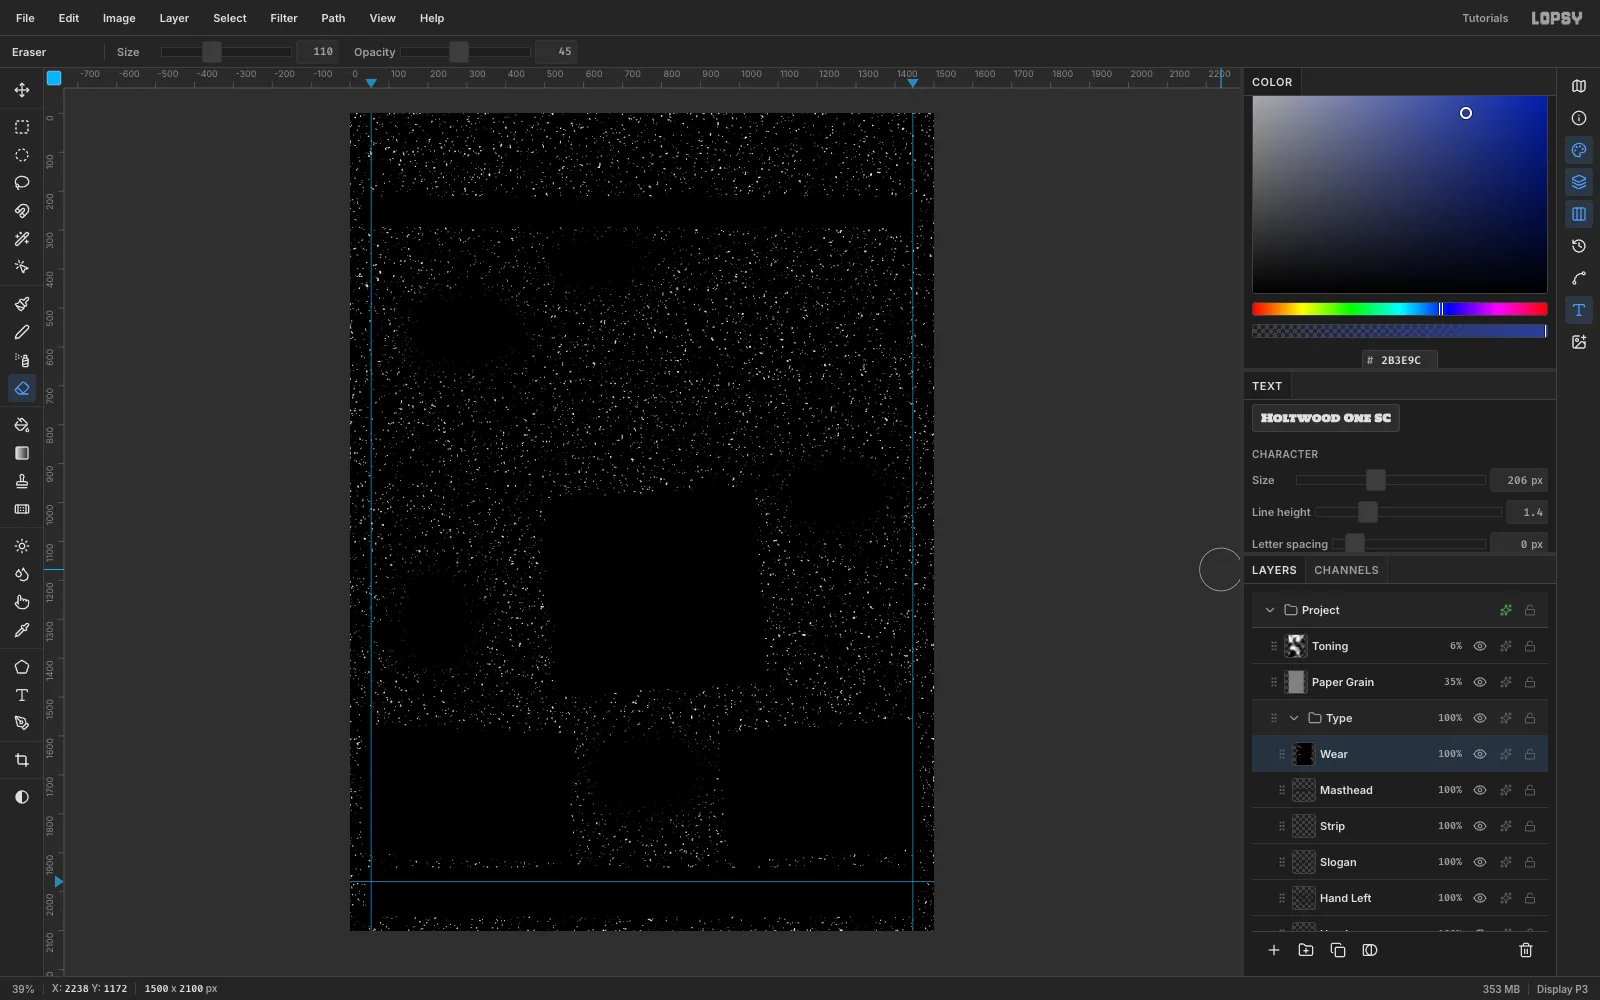Collapse the Type group
The height and width of the screenshot is (1000, 1600).
pyautogui.click(x=1294, y=718)
